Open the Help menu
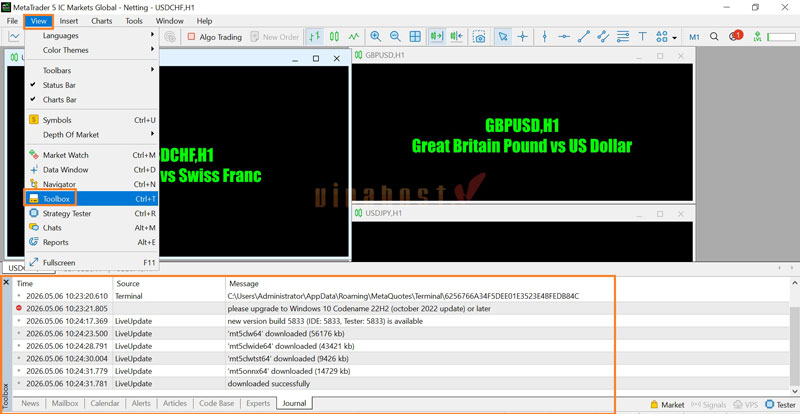Screen dimensions: 800x414 [204, 21]
